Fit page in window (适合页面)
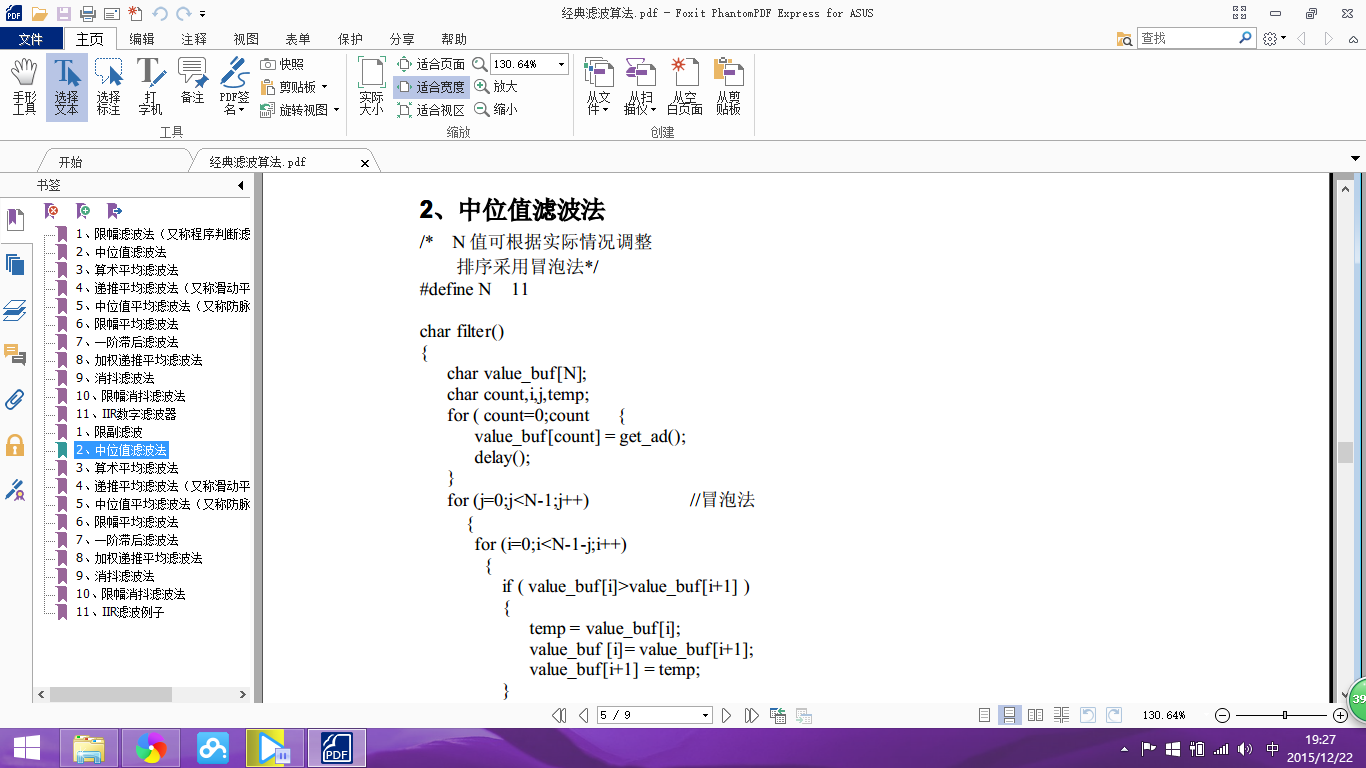Image resolution: width=1366 pixels, height=768 pixels. [x=432, y=64]
